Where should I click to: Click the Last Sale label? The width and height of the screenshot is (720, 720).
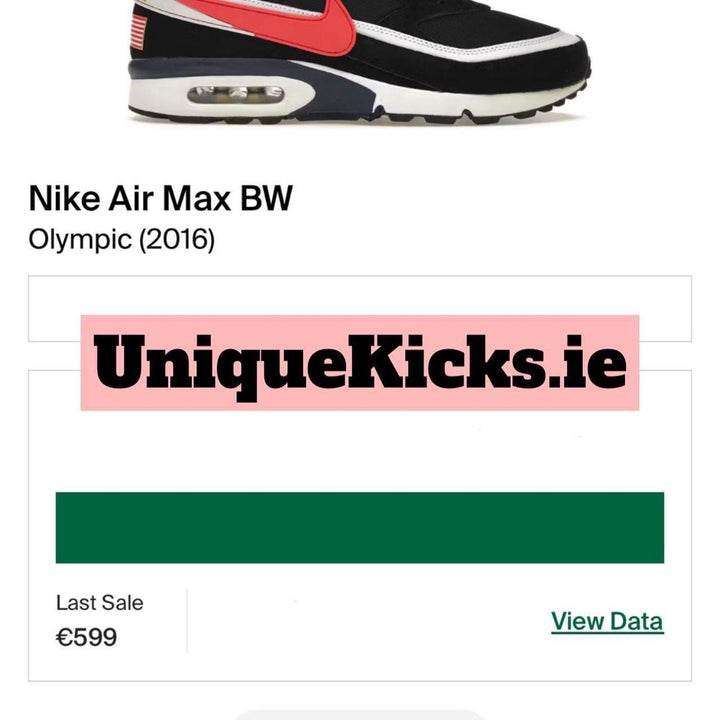pos(100,603)
